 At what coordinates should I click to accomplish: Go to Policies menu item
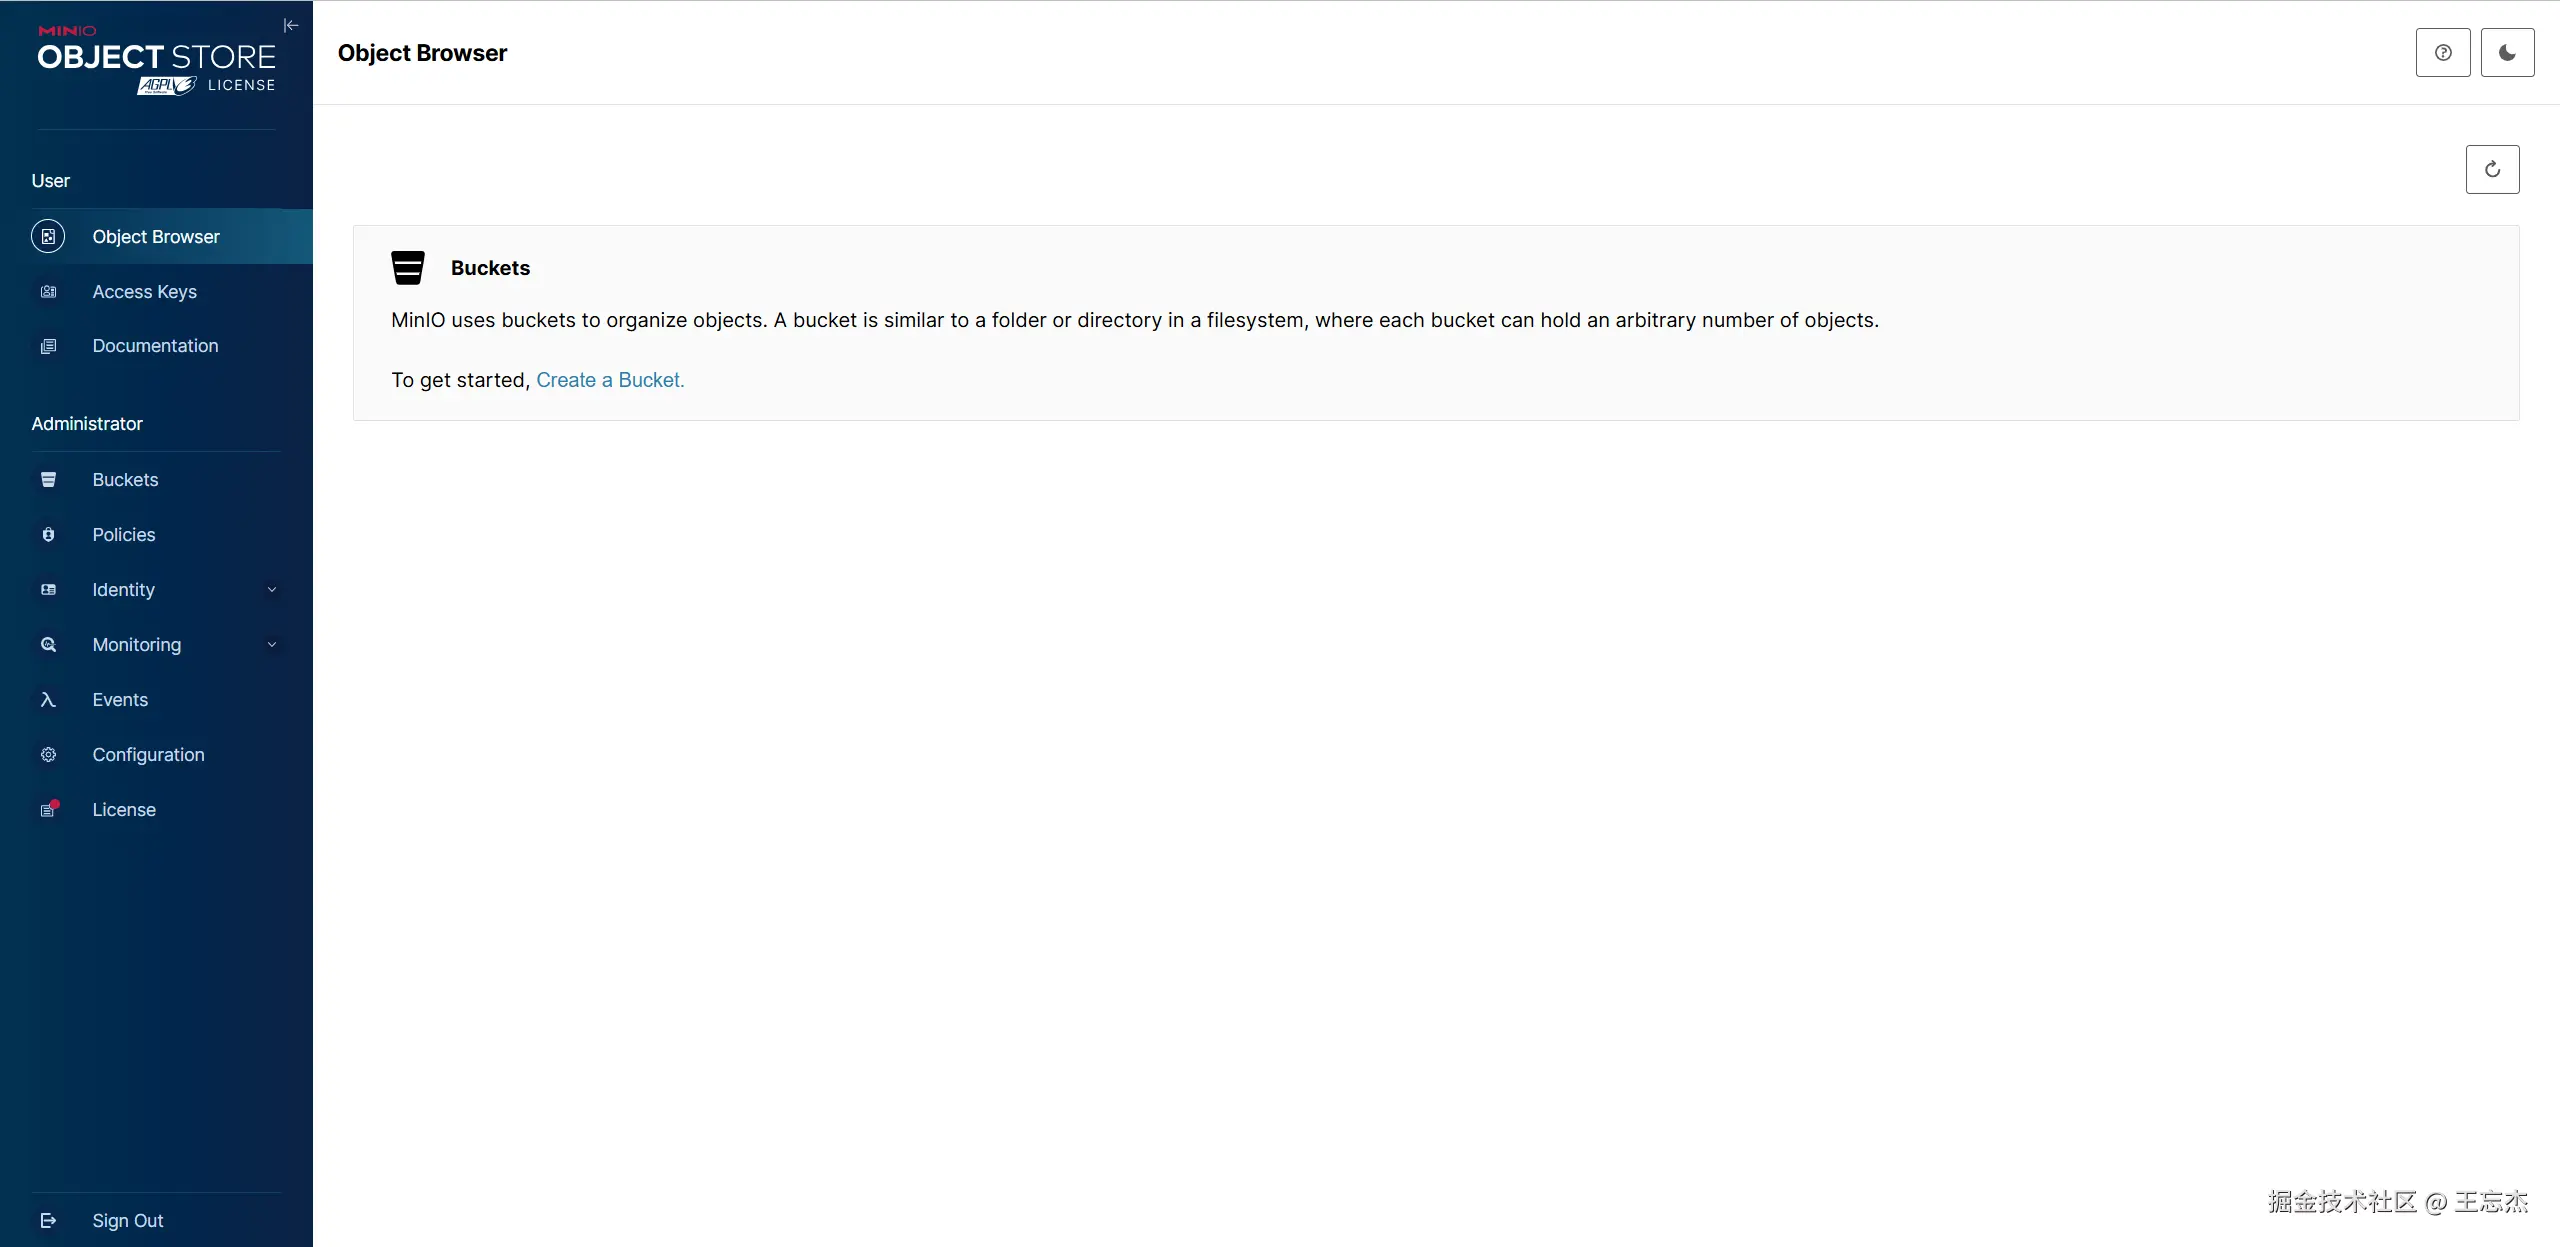coord(124,535)
